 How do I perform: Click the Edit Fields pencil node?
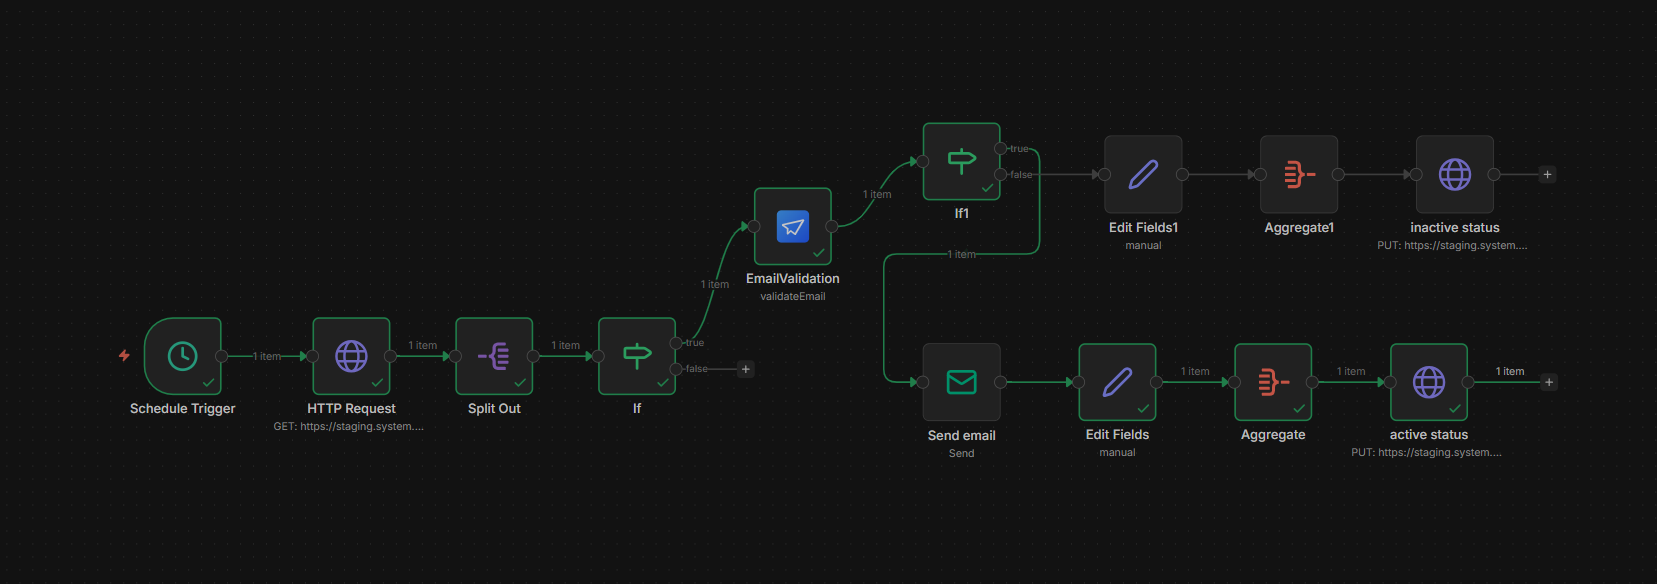click(1117, 382)
